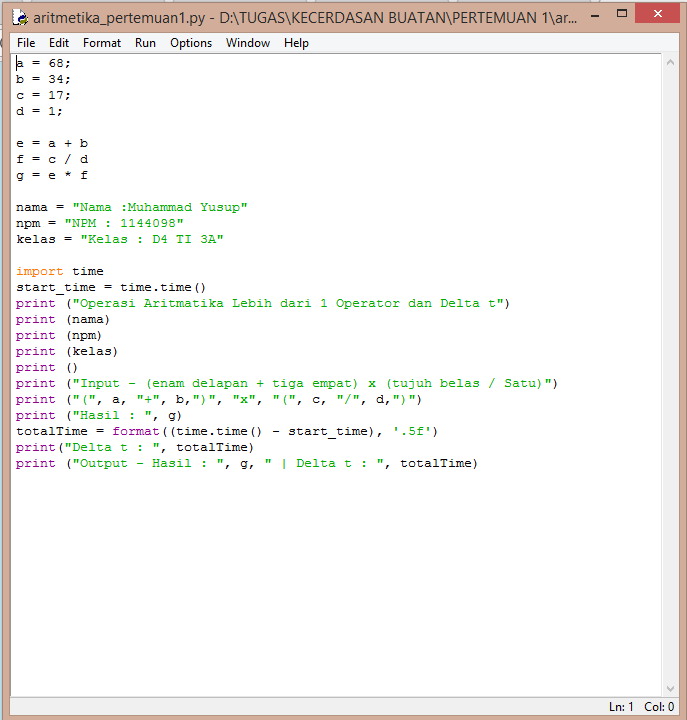
Task: Place cursor on 'g = e * f'
Action: point(52,175)
